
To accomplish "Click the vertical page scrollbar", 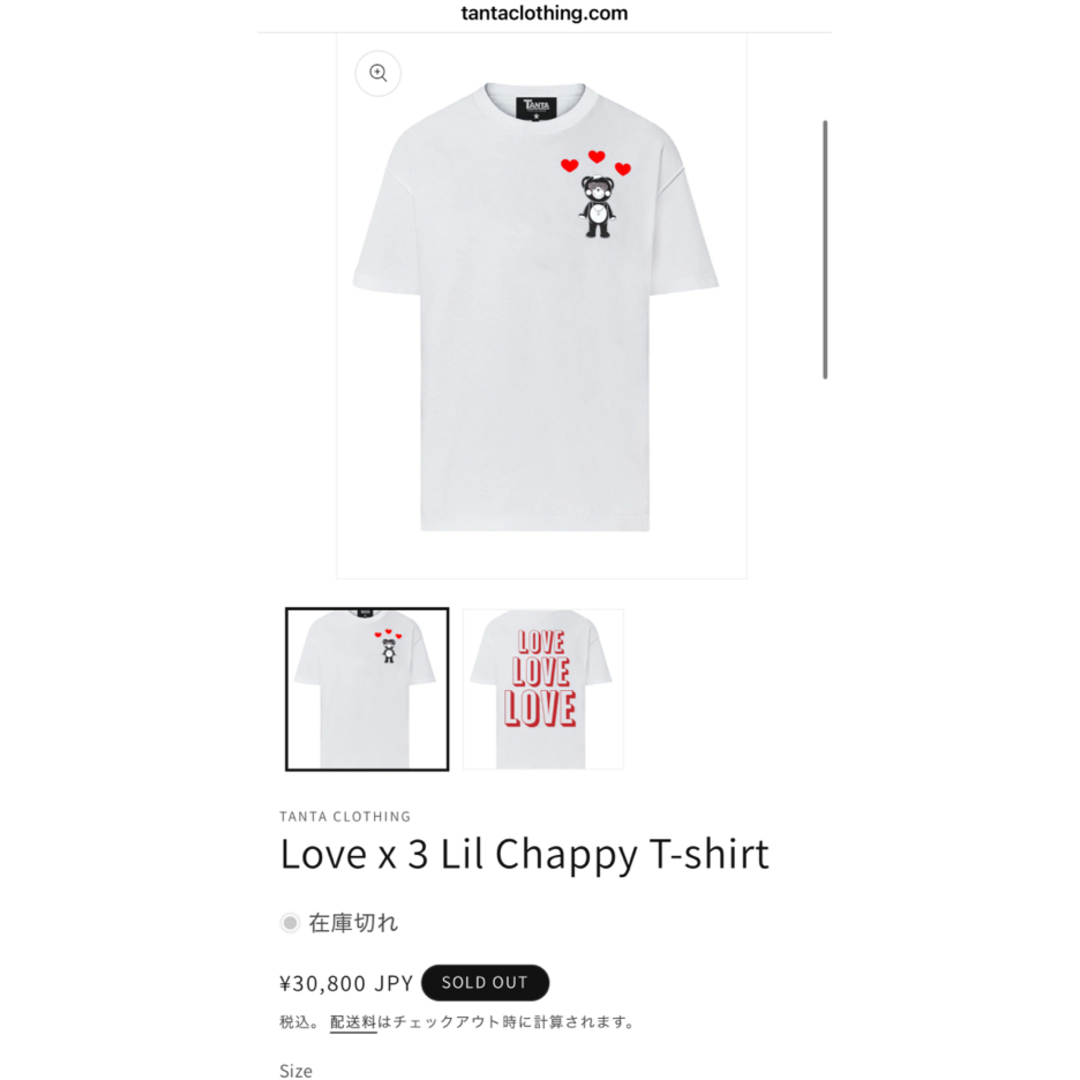I will click(824, 249).
